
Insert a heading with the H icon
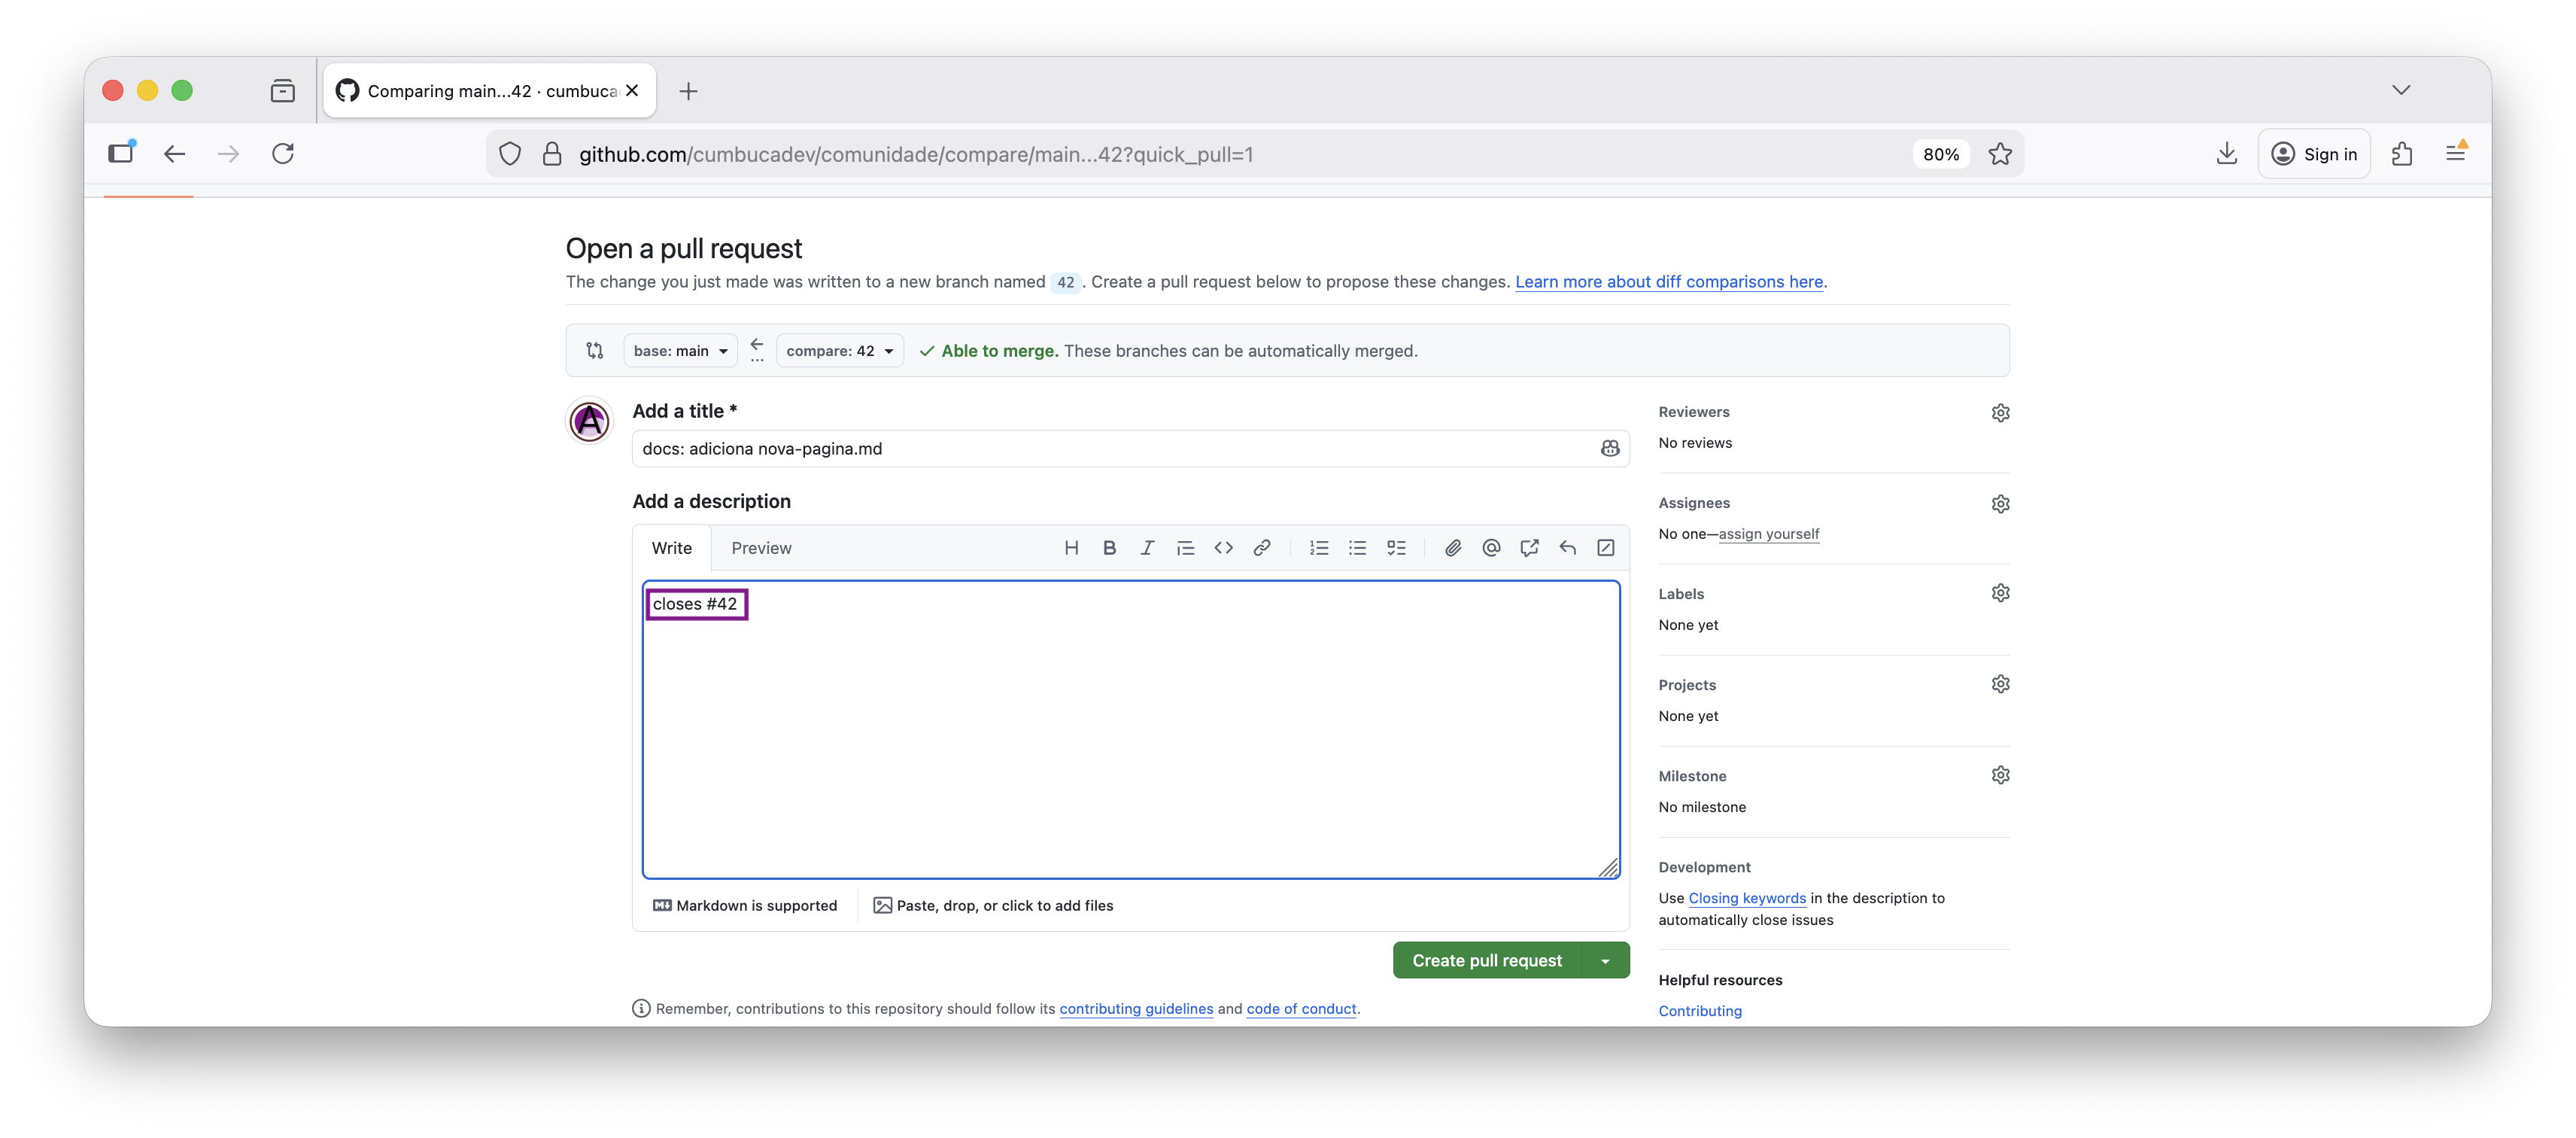click(x=1071, y=547)
